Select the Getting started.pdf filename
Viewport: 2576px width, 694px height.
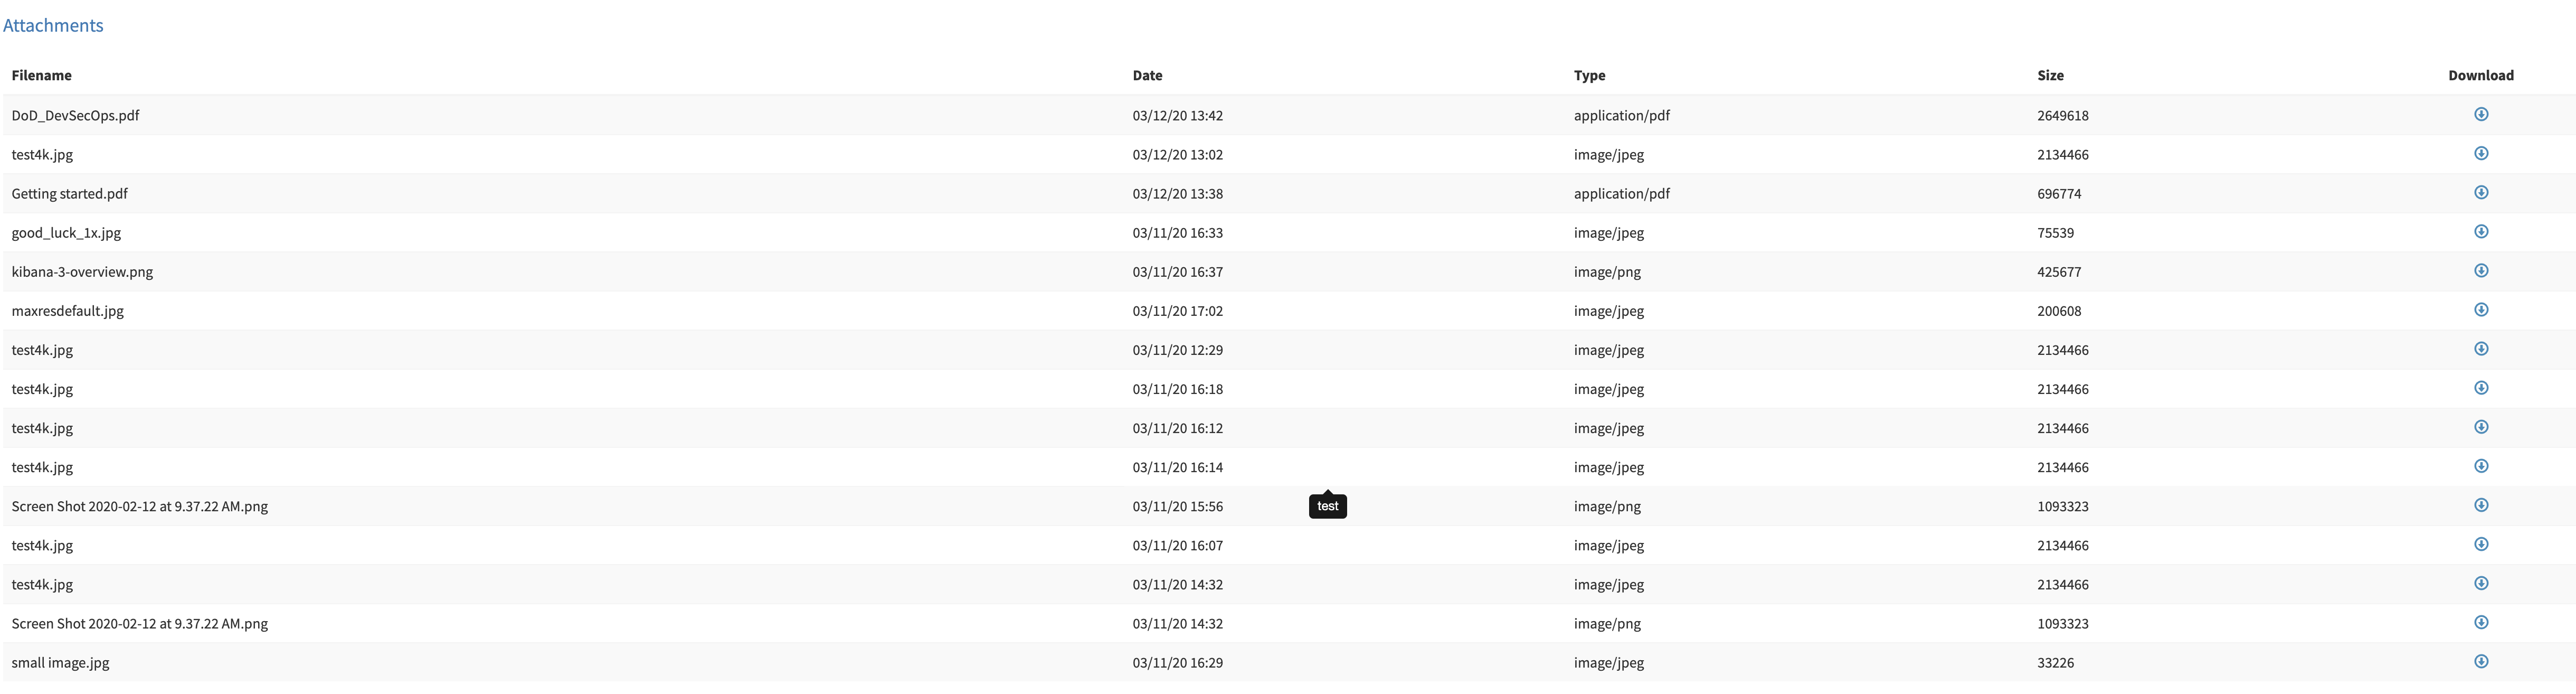click(x=69, y=193)
